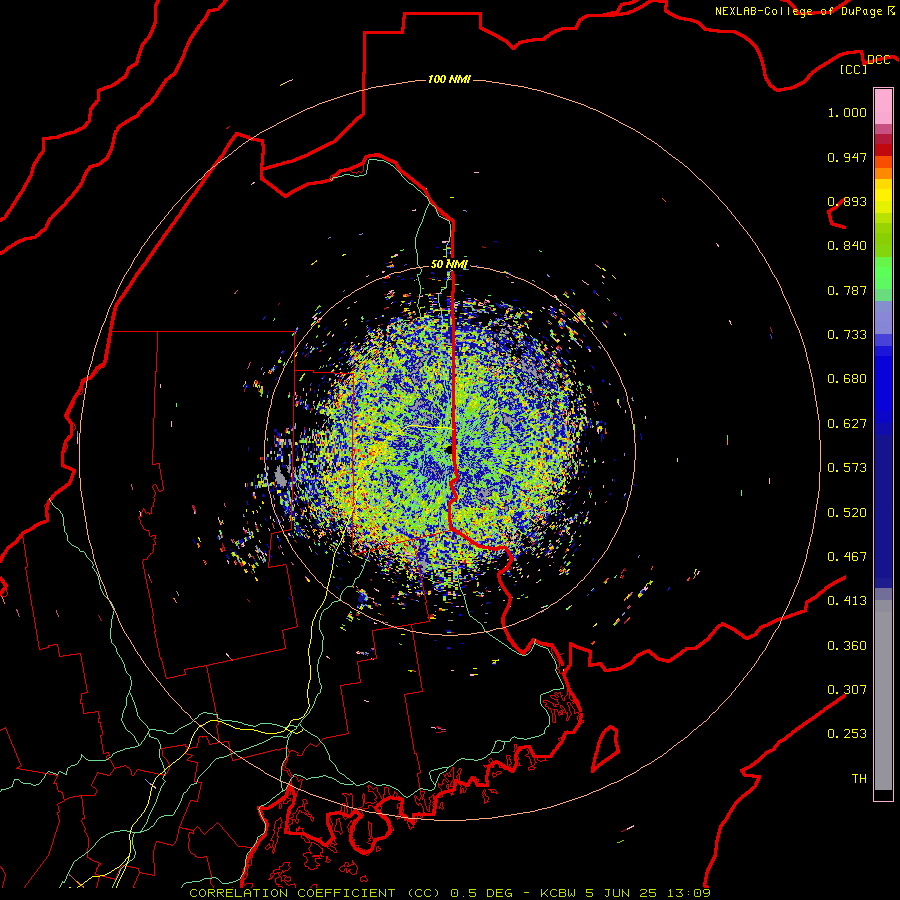Screen dimensions: 900x900
Task: Click the 0.520 legend value
Action: [847, 513]
